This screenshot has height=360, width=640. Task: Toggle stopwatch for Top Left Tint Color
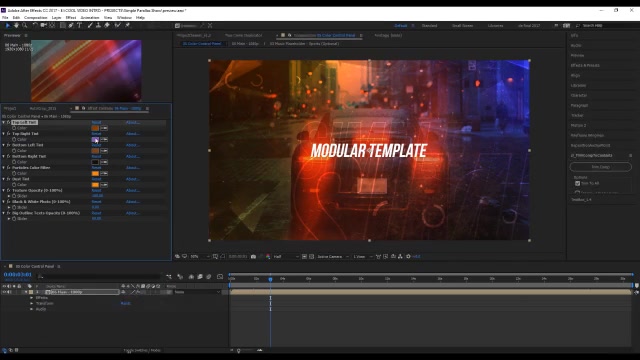(x=14, y=128)
